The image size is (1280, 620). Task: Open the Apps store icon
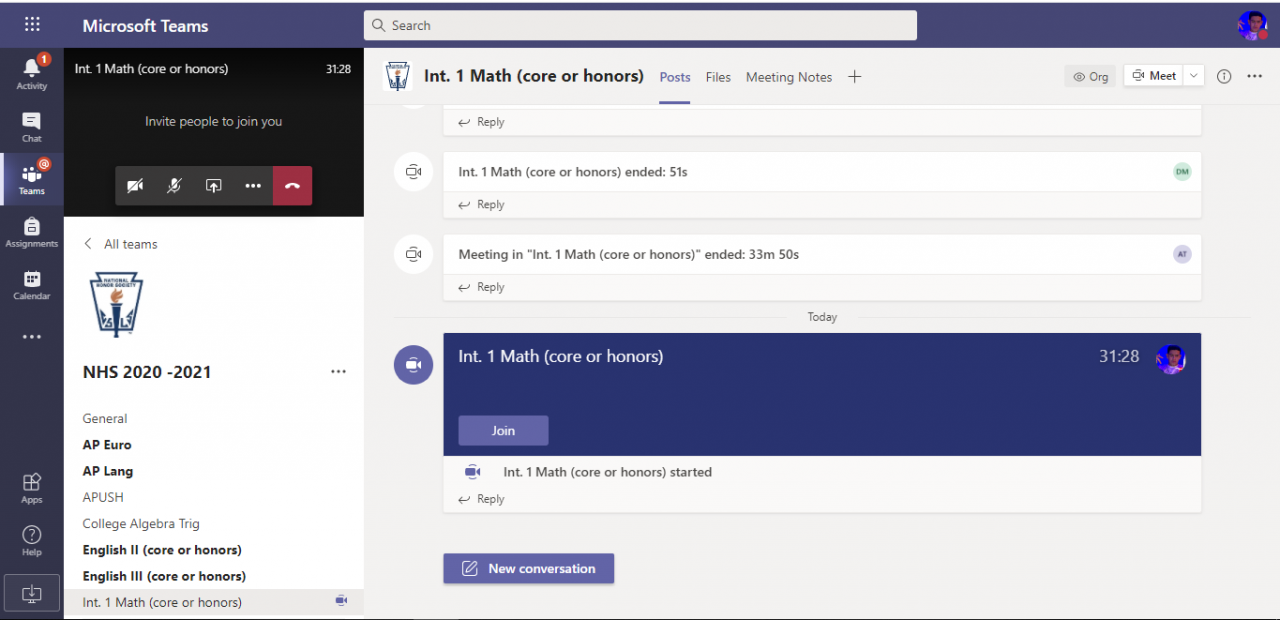tap(32, 488)
